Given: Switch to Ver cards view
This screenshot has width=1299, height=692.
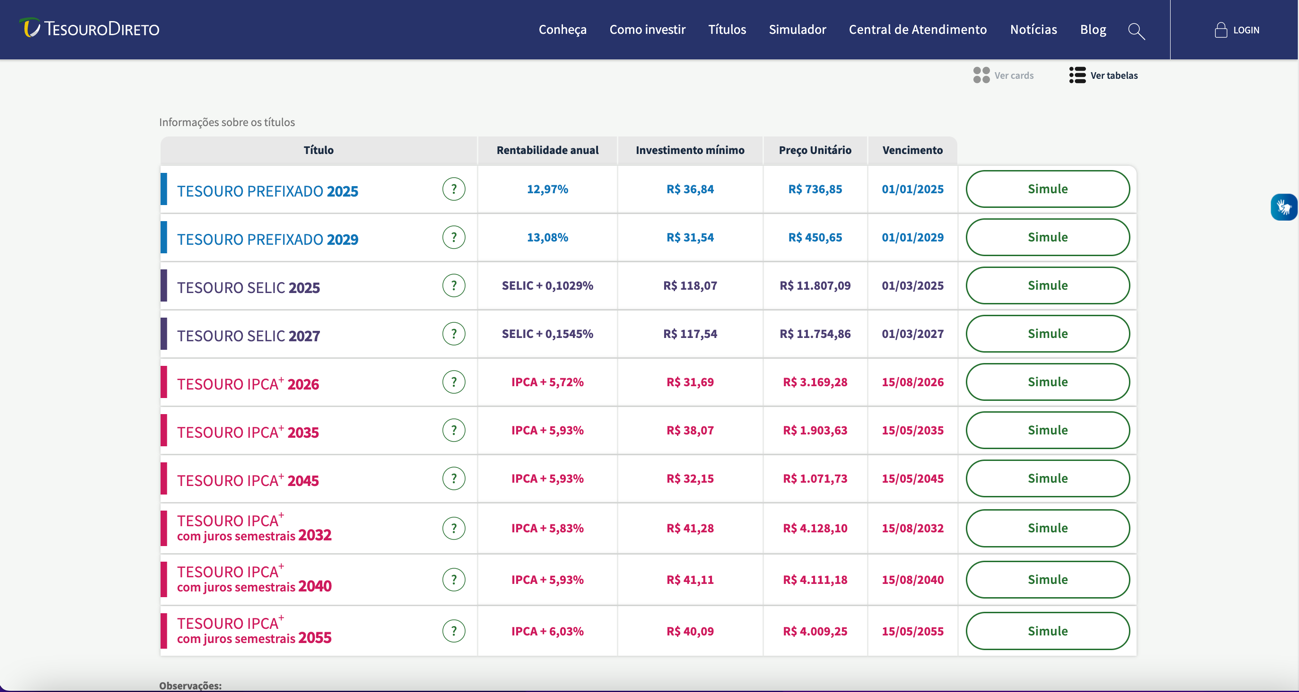Looking at the screenshot, I should coord(1003,75).
